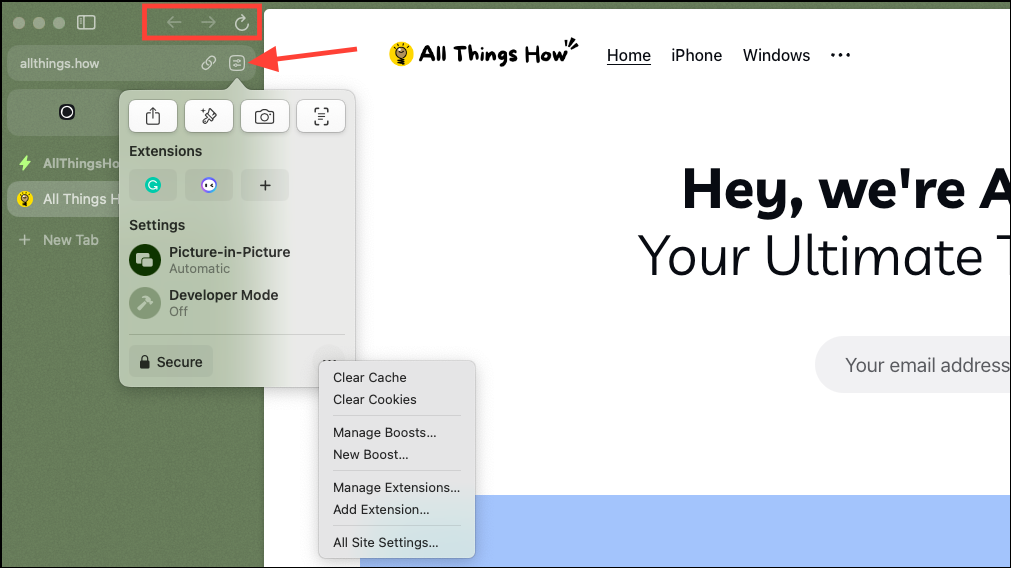1011x568 pixels.
Task: Toggle the sidebar visibility icon
Action: click(86, 23)
